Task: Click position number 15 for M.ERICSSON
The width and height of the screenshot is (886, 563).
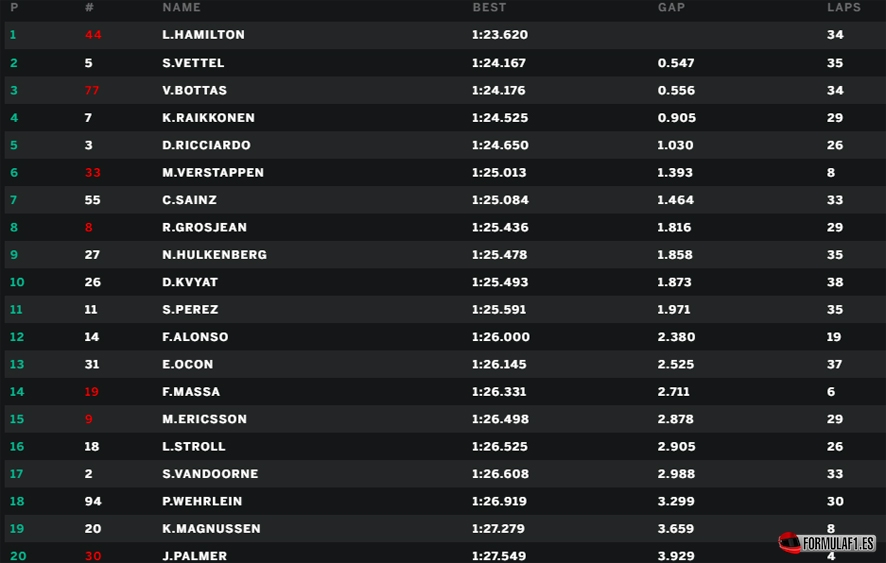Action: pos(17,419)
